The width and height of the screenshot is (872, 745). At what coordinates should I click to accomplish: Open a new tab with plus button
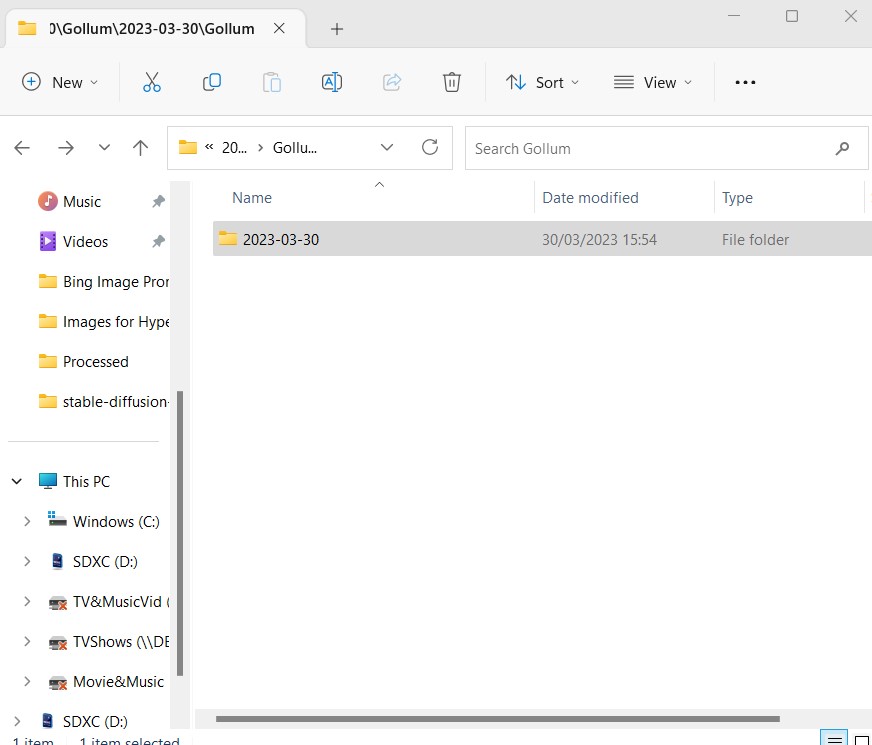[337, 29]
